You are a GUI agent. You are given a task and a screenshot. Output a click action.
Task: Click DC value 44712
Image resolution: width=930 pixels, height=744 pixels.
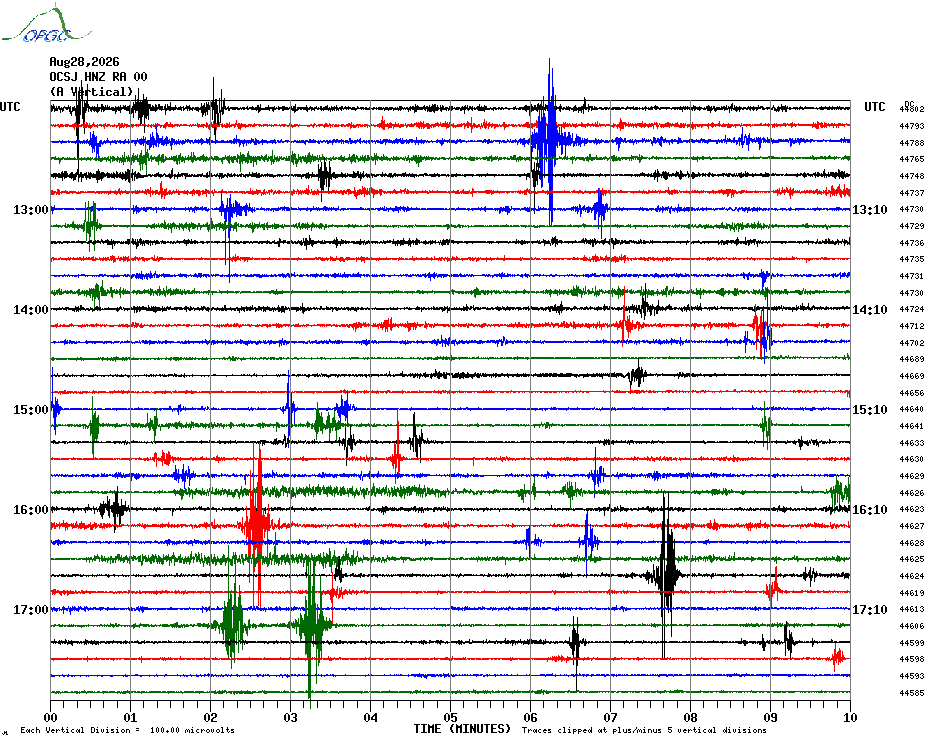tap(912, 326)
